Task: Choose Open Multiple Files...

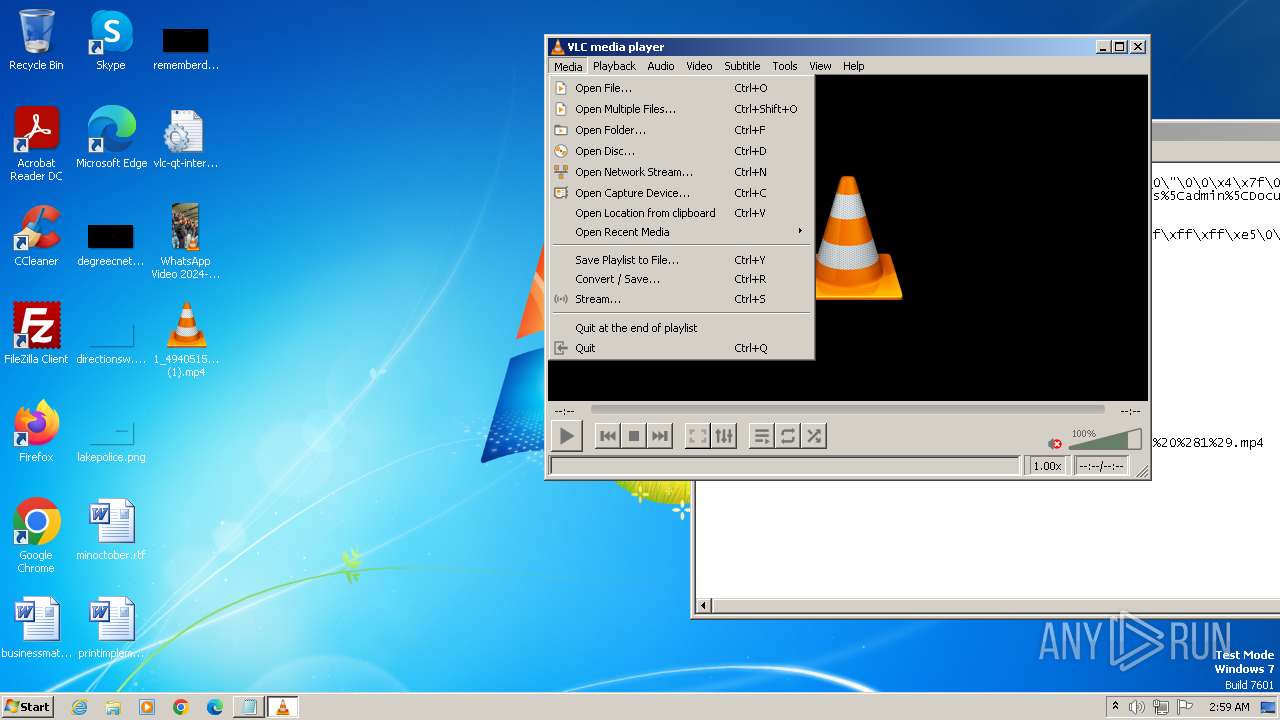Action: pos(682,109)
